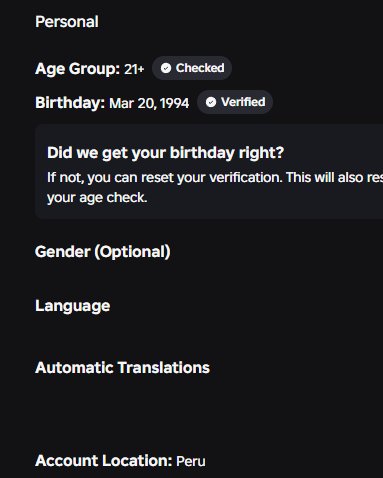The width and height of the screenshot is (383, 478).
Task: Click the reset your verification sentence
Action: (215, 177)
